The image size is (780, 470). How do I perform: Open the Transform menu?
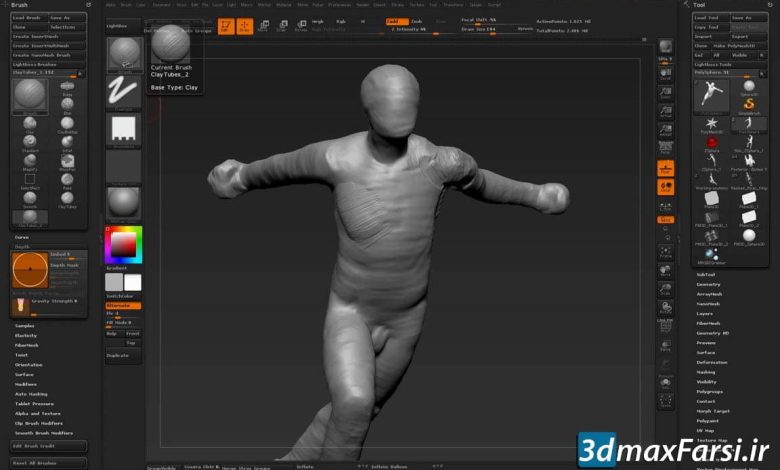453,4
